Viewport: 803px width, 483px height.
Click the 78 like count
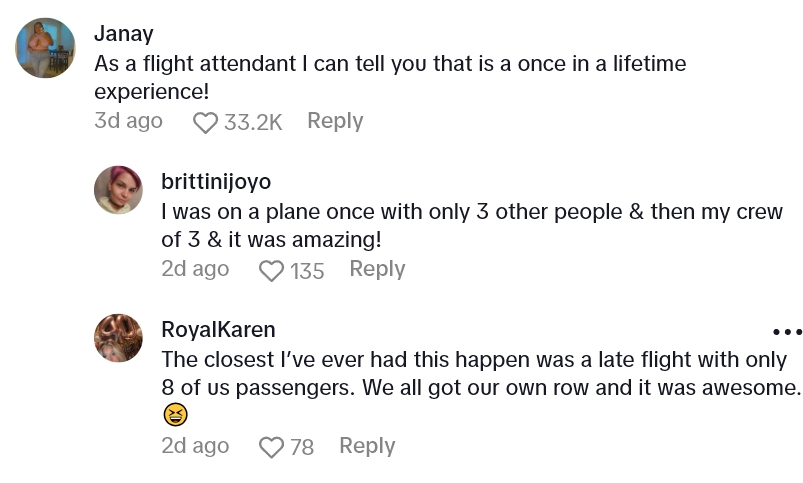(x=302, y=448)
